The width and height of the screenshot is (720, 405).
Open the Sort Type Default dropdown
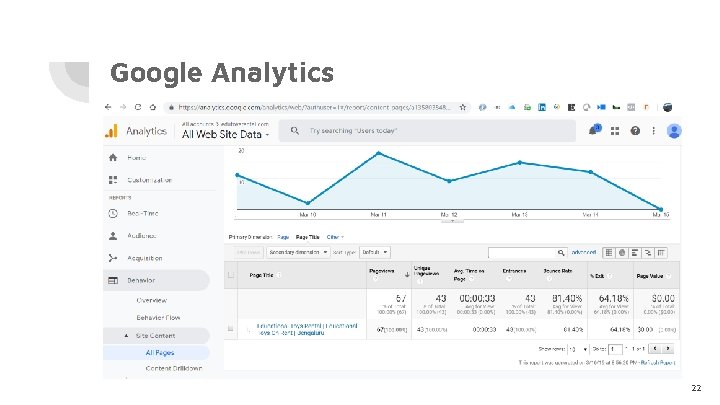(375, 252)
